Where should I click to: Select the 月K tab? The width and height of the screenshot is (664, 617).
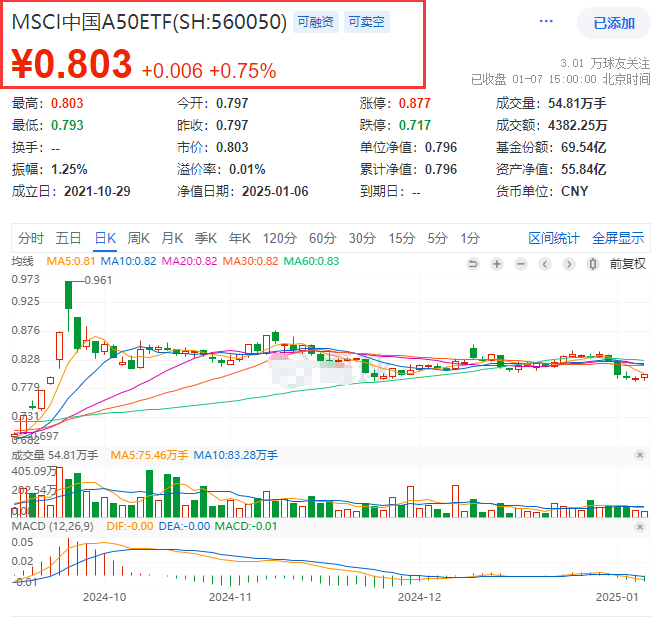[x=172, y=238]
